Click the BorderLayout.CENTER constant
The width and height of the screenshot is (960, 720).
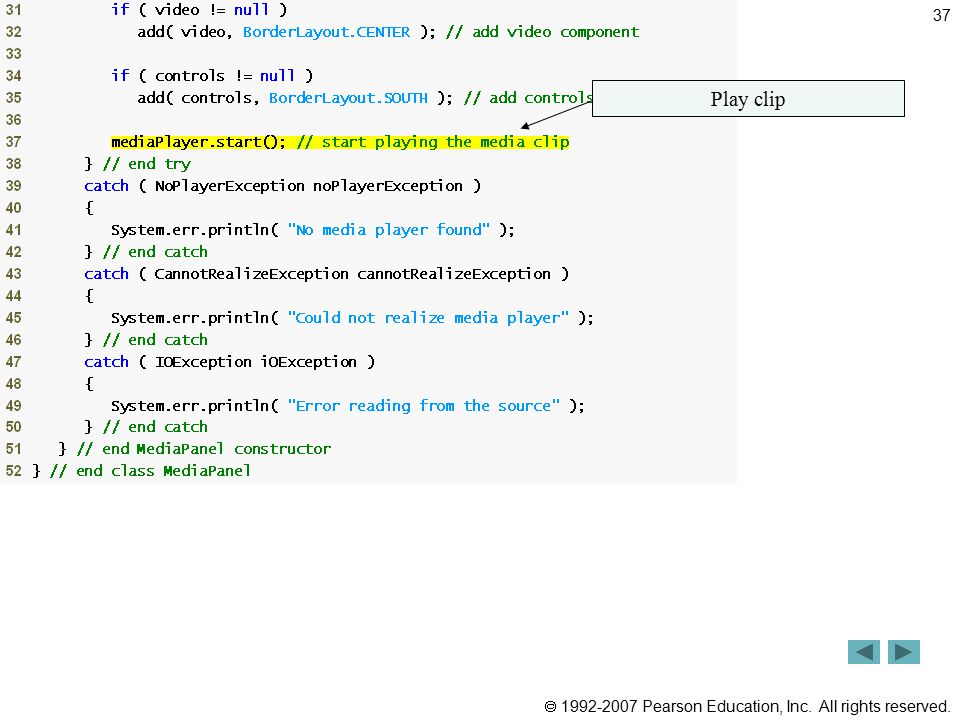point(326,32)
